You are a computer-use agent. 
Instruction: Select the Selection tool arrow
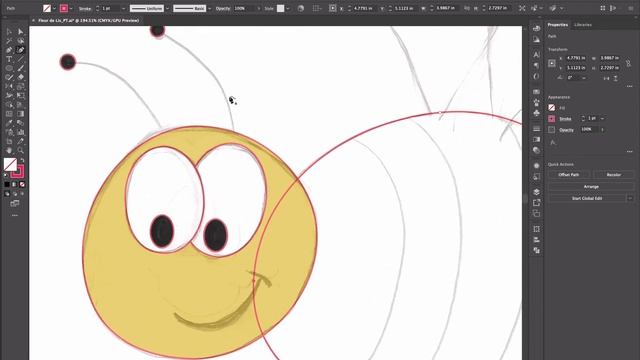point(9,31)
